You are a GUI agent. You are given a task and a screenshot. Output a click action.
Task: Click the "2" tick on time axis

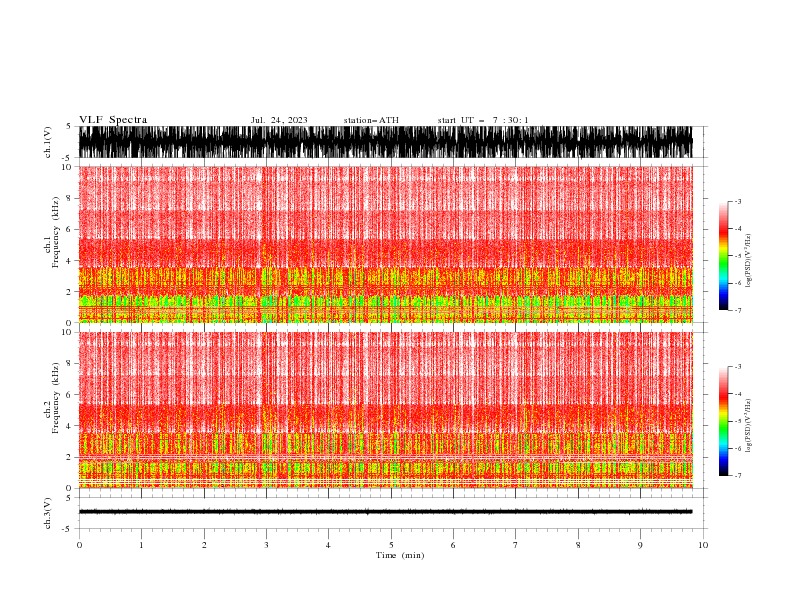tap(204, 545)
